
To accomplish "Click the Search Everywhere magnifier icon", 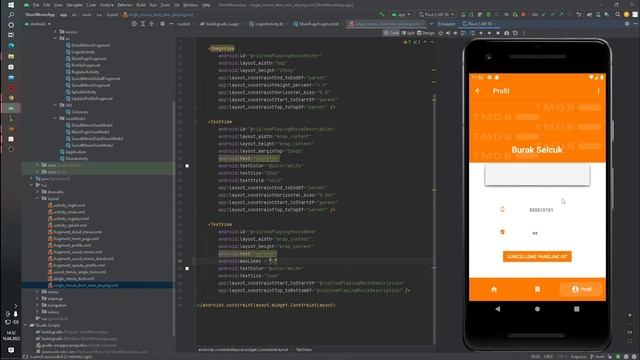I will pyautogui.click(x=618, y=14).
